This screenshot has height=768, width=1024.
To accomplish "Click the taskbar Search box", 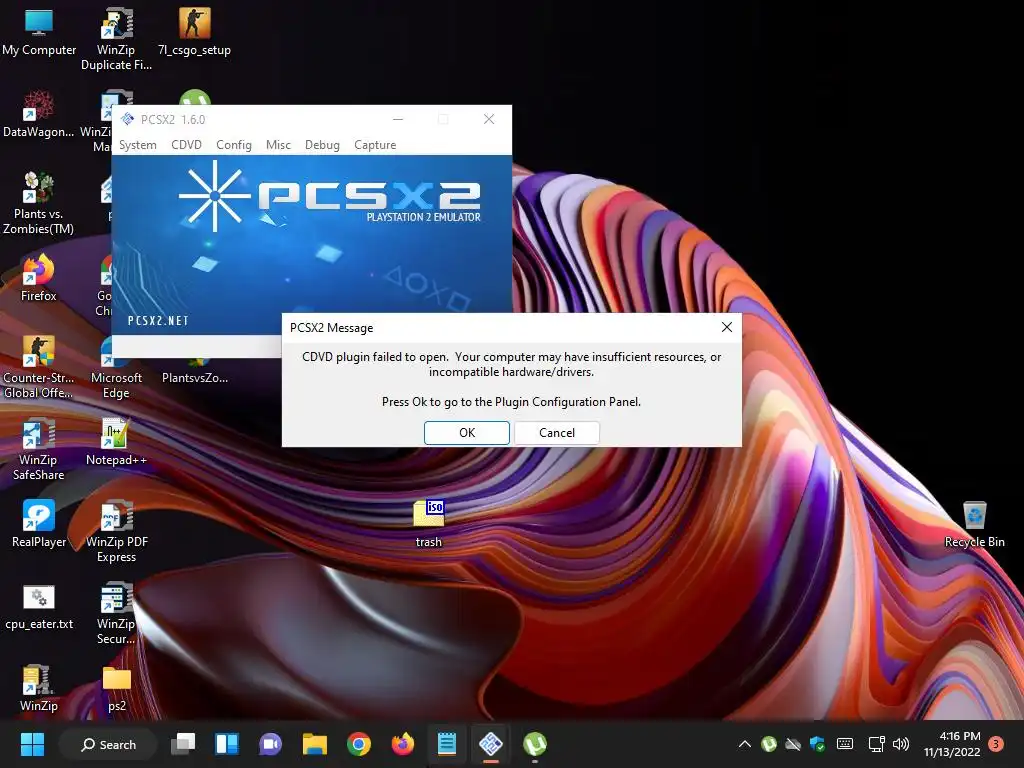I will [x=108, y=744].
